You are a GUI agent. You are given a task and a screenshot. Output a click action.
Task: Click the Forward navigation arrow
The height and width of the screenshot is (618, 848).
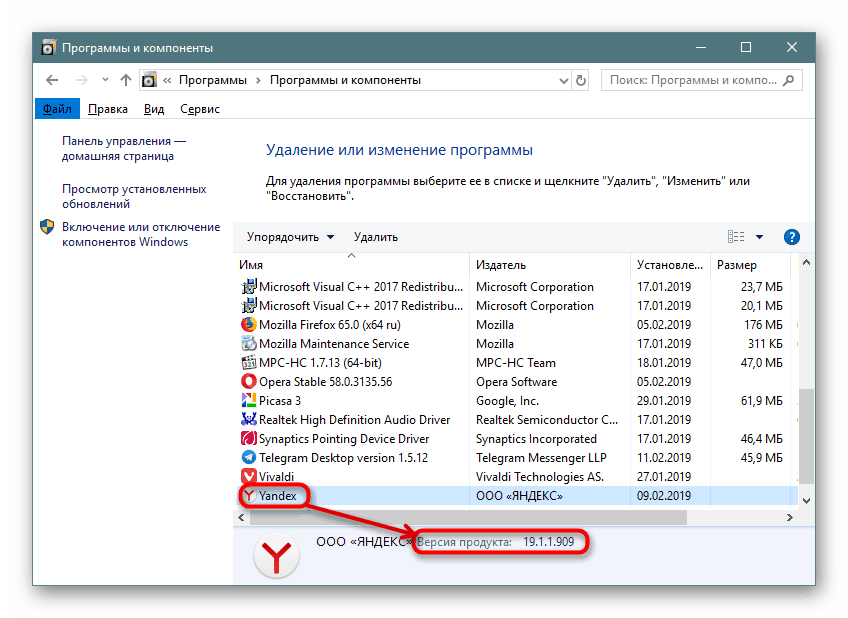(x=82, y=81)
